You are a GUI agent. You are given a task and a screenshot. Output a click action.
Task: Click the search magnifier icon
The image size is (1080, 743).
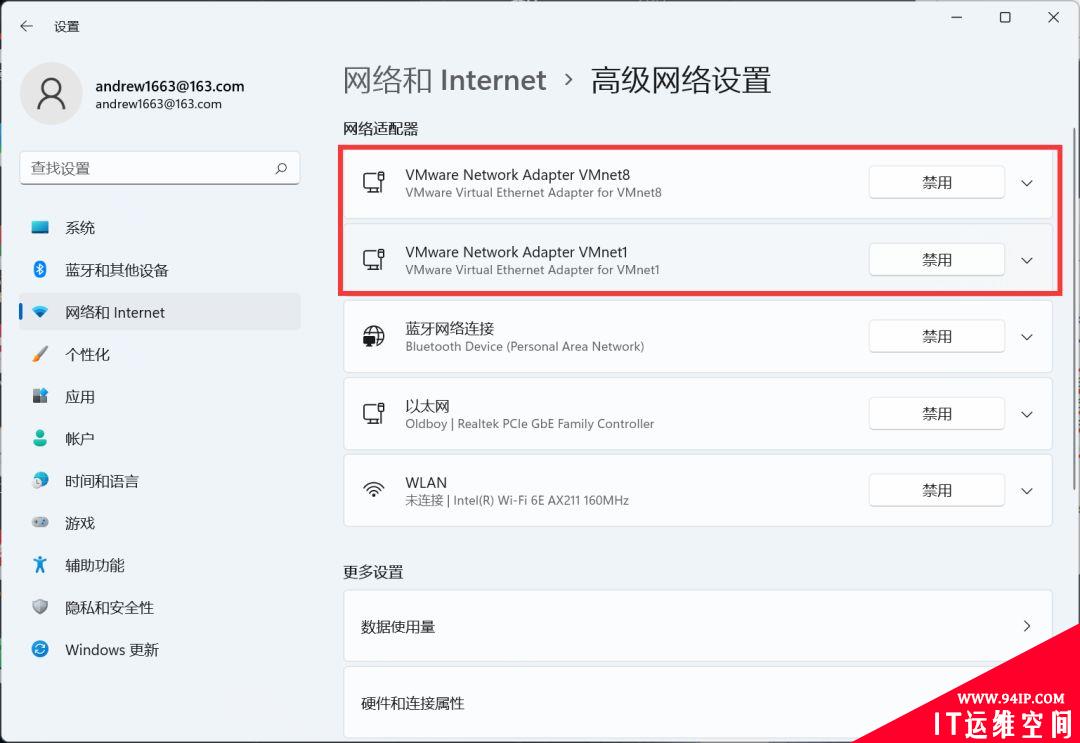(281, 168)
